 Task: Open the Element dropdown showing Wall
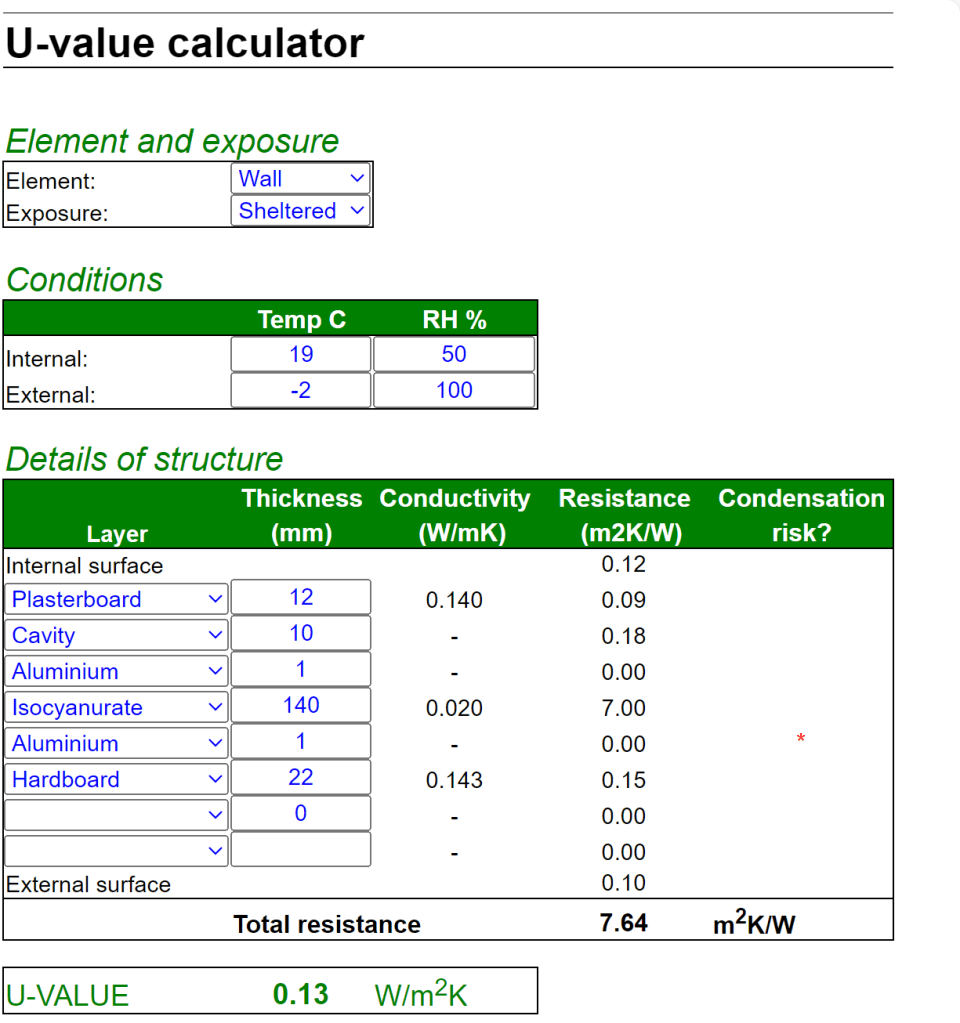(300, 179)
